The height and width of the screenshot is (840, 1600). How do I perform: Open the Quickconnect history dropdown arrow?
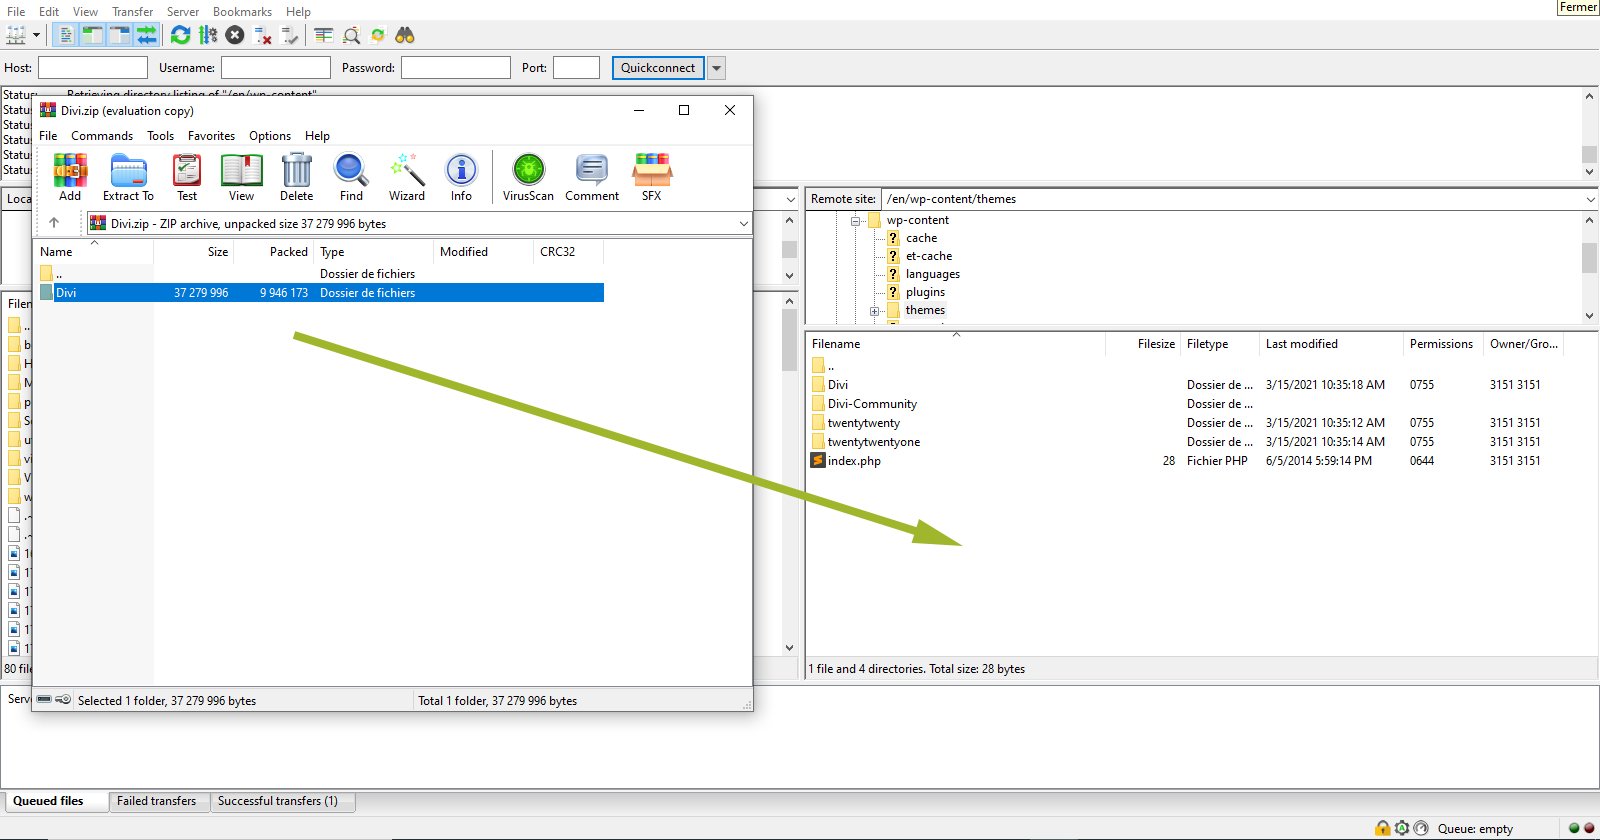tap(717, 68)
